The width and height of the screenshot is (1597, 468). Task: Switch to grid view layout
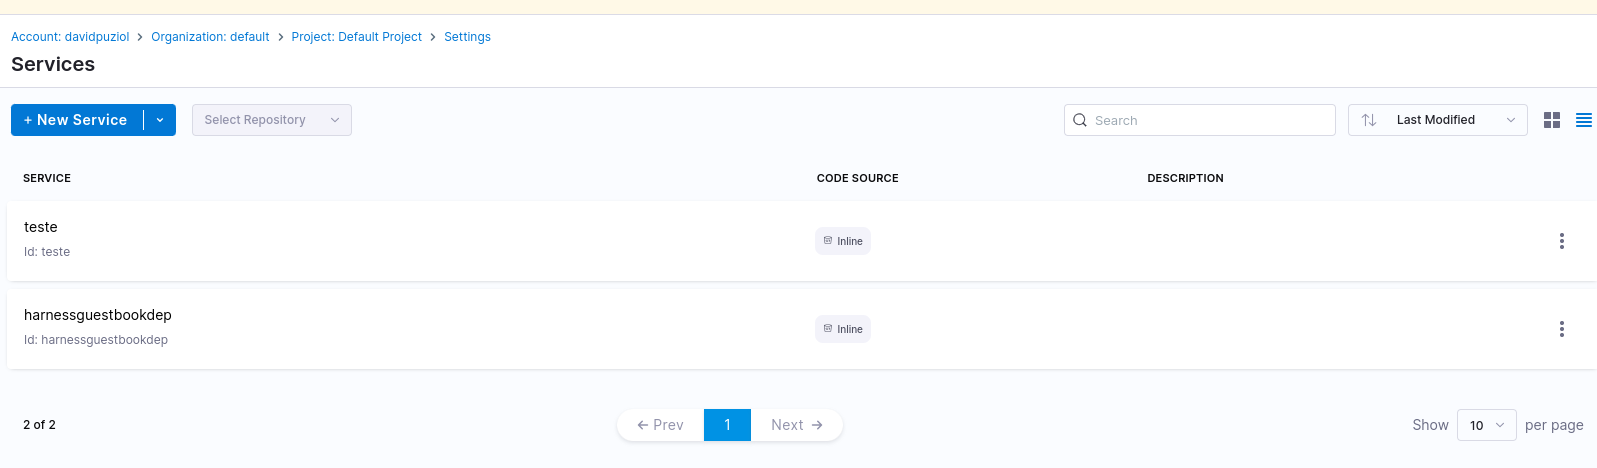click(x=1552, y=120)
